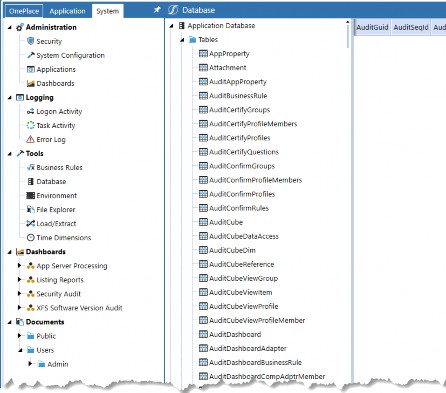Viewport: 446px width, 393px height.
Task: Select the AuditConfirmRules table
Action: pos(239,208)
